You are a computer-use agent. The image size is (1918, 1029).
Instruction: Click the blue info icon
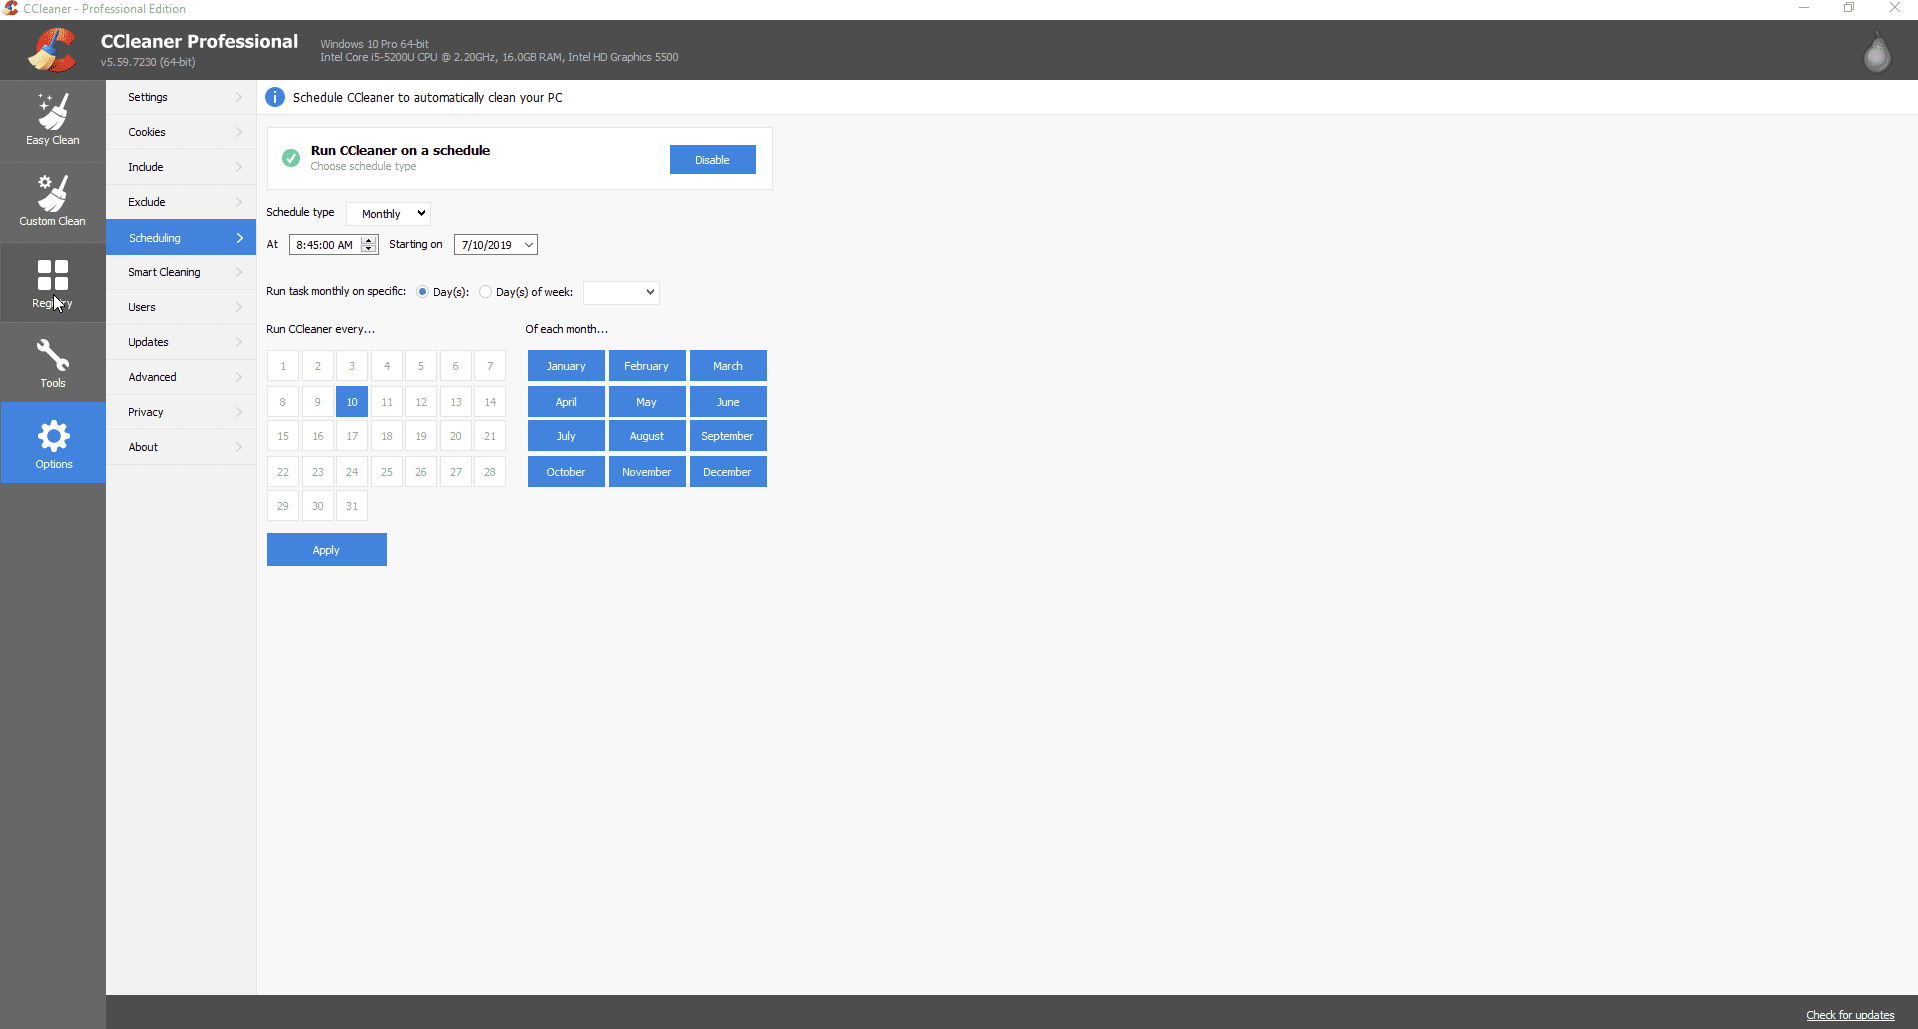[275, 97]
